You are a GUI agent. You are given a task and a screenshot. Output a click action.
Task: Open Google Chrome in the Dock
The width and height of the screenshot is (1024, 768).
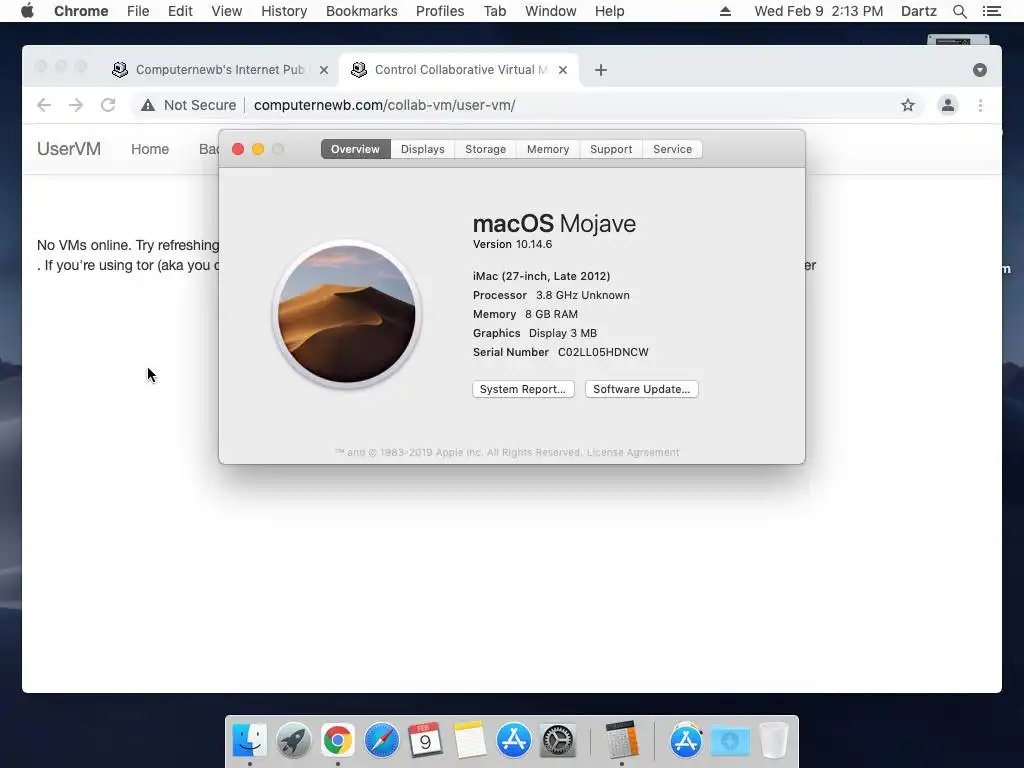[337, 741]
